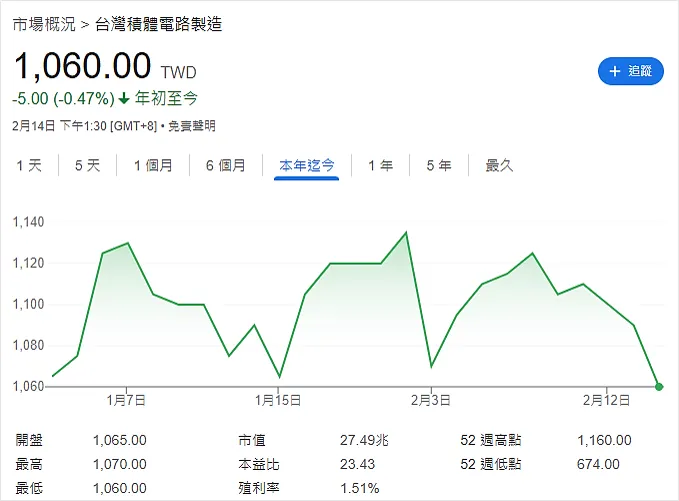Click the timestamp 2月14日 下午1:30

click(x=59, y=126)
